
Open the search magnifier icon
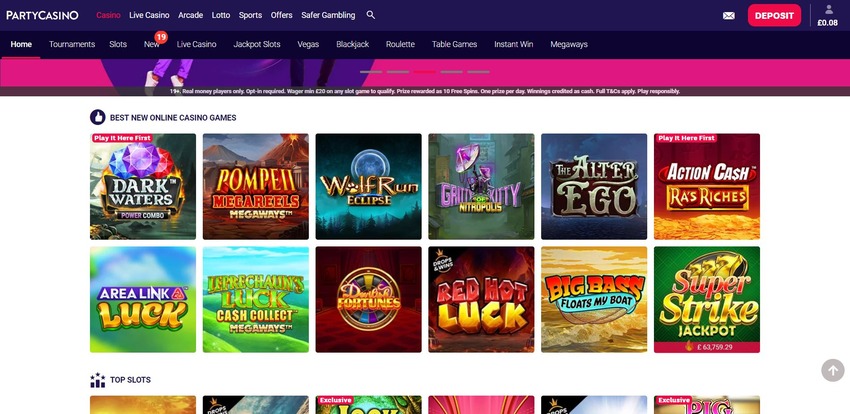[x=371, y=15]
